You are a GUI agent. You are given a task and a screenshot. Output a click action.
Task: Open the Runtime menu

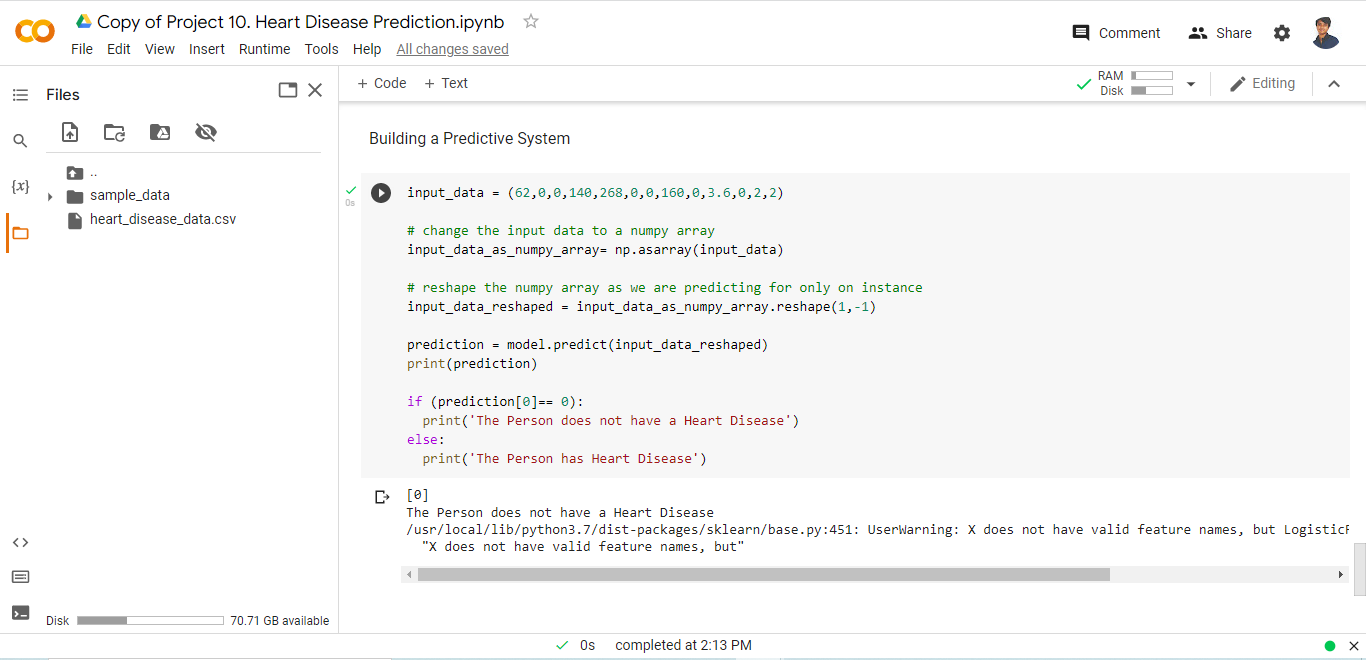[264, 49]
